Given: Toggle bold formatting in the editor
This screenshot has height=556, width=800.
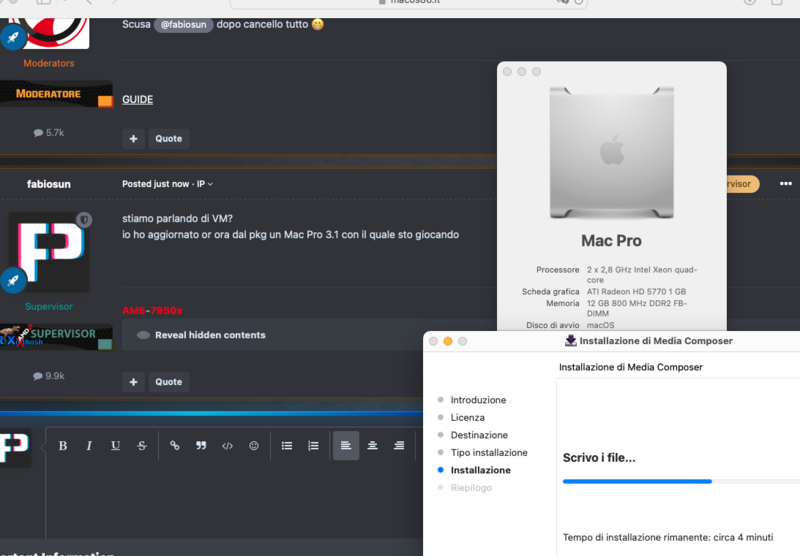Looking at the screenshot, I should click(x=63, y=446).
